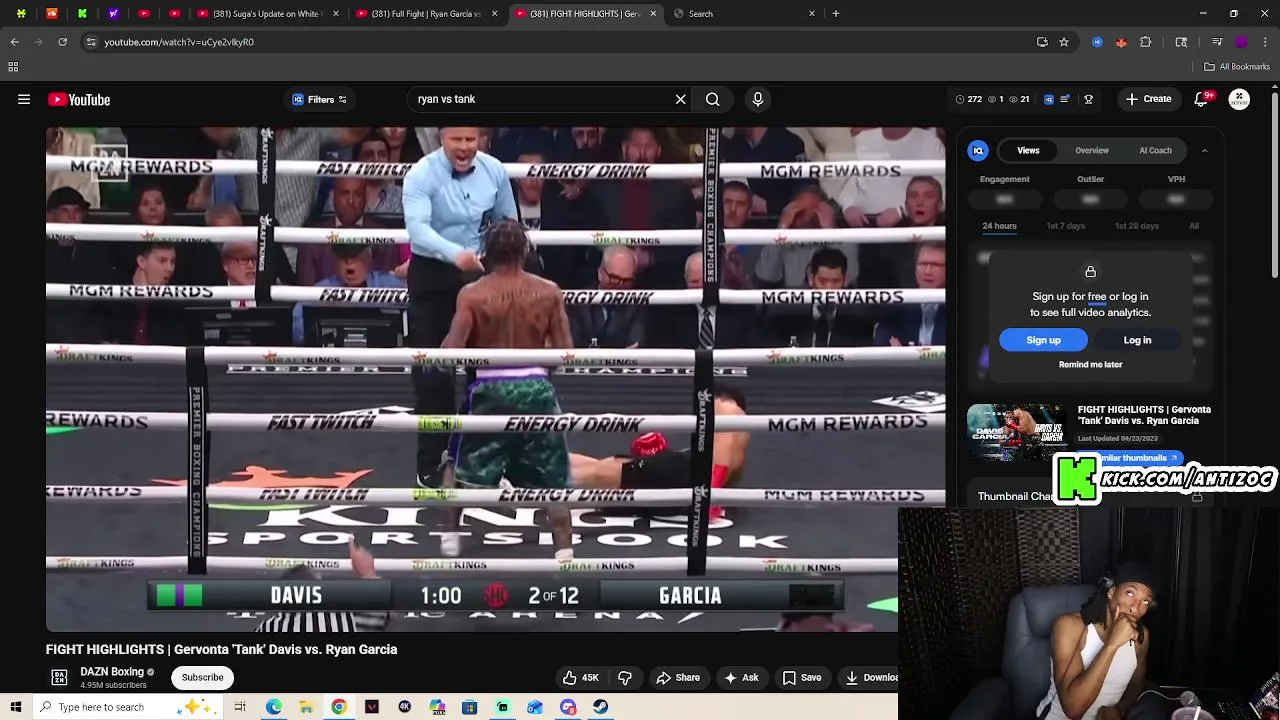This screenshot has height=720, width=1280.
Task: Select the 1st 28 days time range
Action: 1137,226
